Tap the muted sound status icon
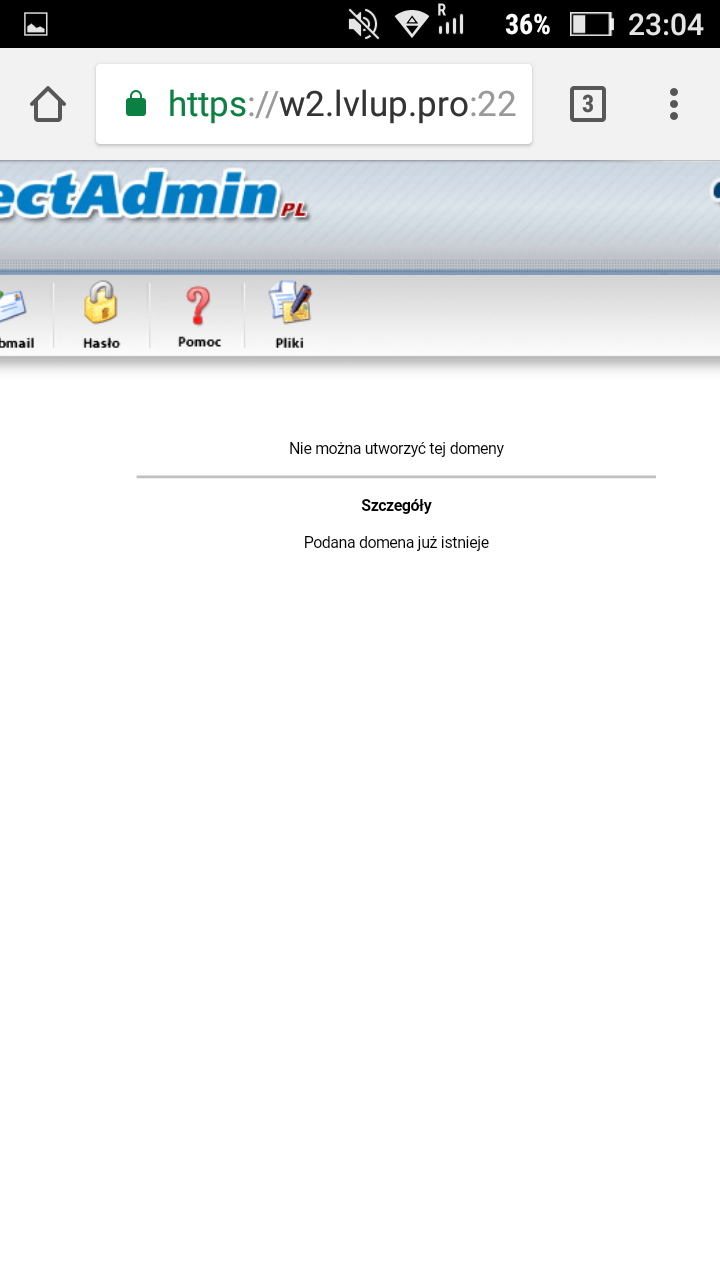Screen dimensions: 720x1280 pos(363,24)
